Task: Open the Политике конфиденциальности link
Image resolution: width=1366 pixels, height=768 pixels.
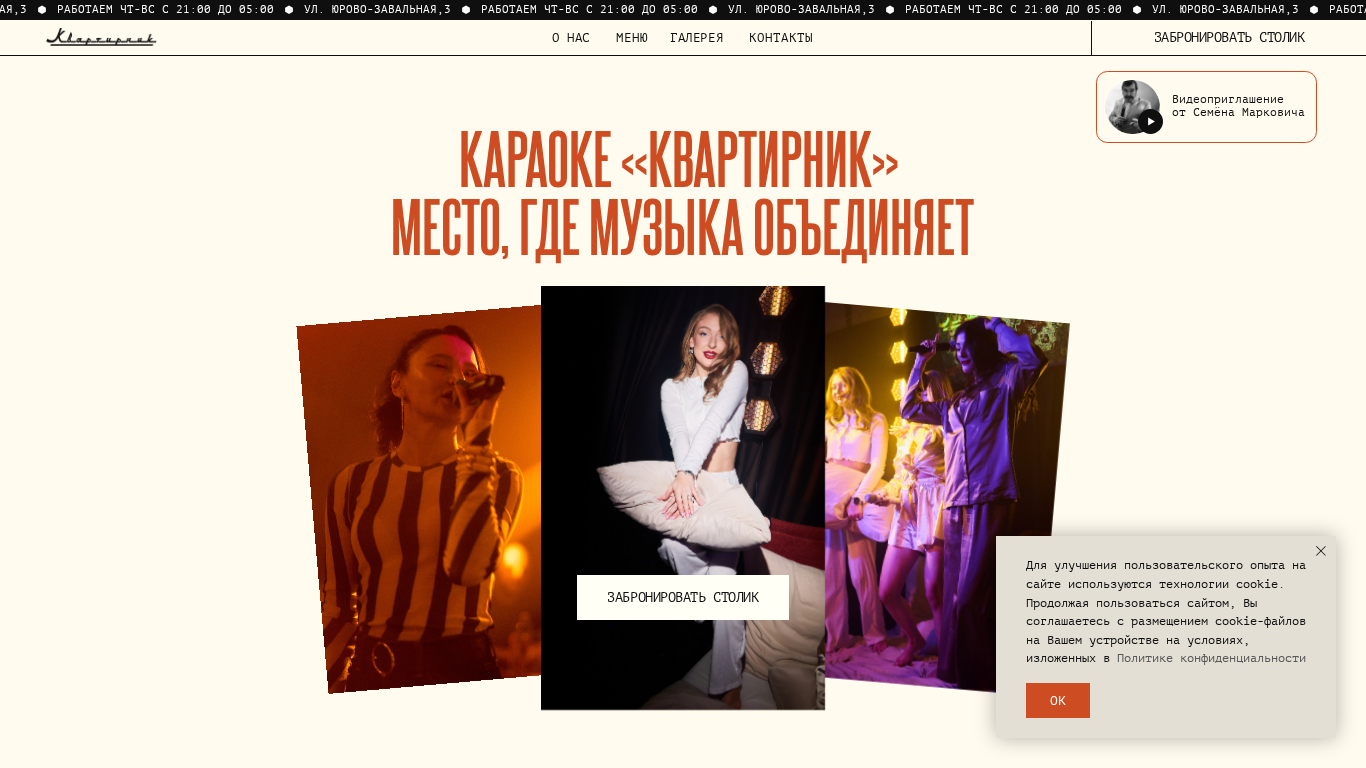Action: pyautogui.click(x=1211, y=658)
